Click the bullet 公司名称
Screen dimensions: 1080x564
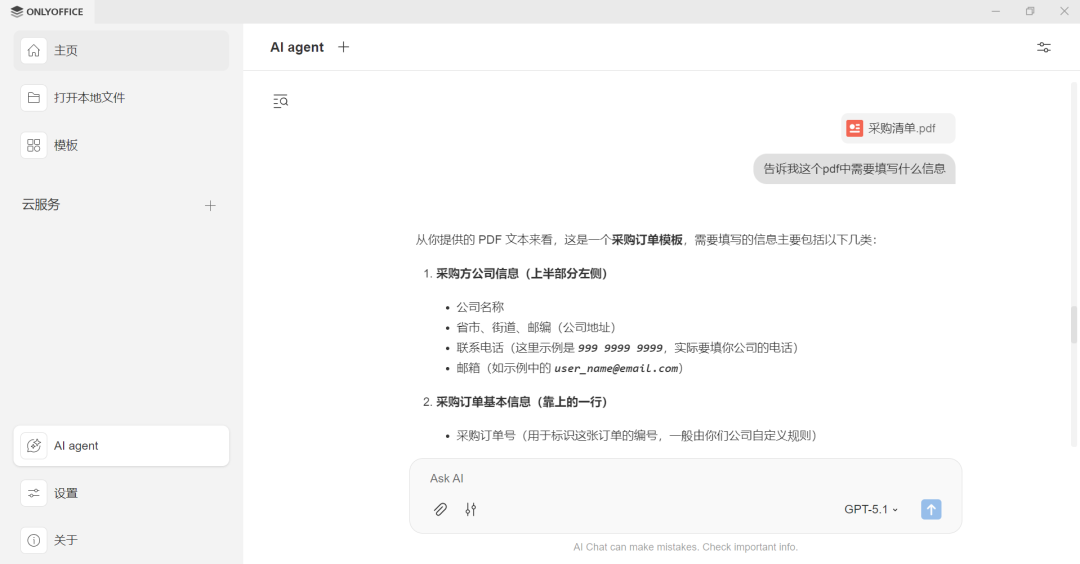(480, 307)
